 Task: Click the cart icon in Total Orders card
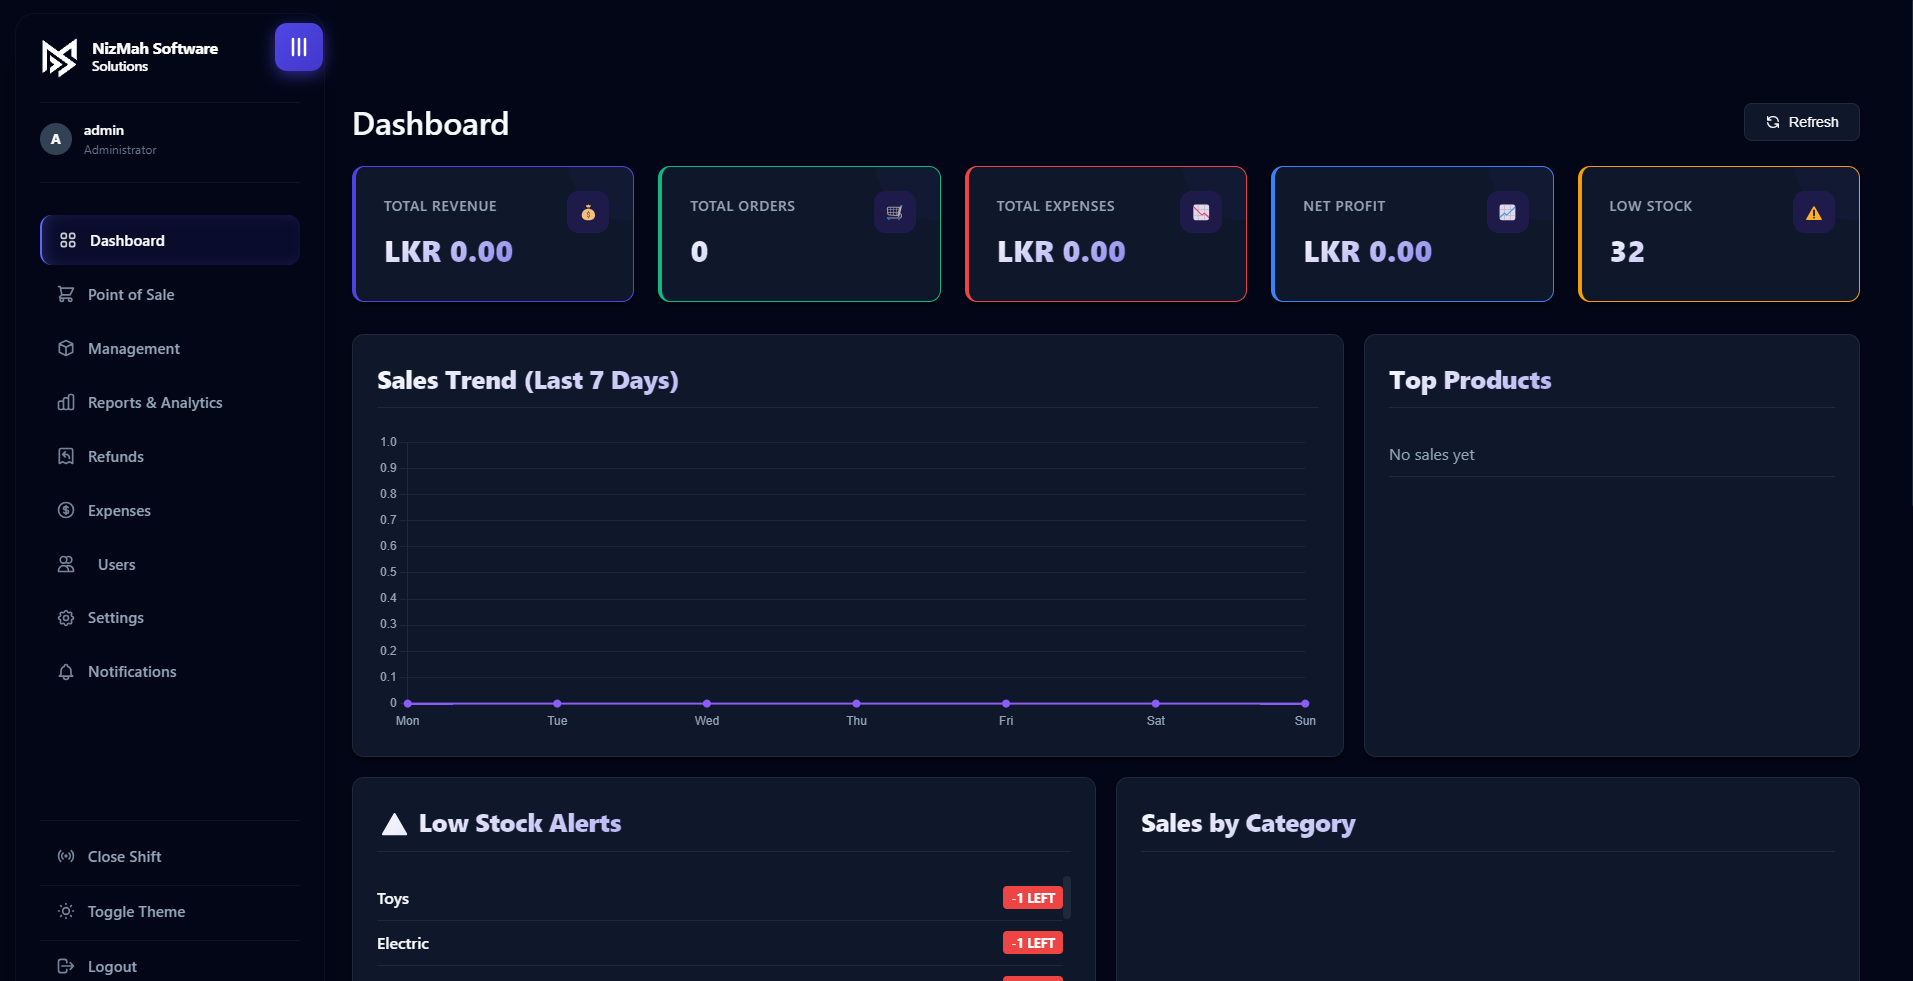[x=894, y=212]
